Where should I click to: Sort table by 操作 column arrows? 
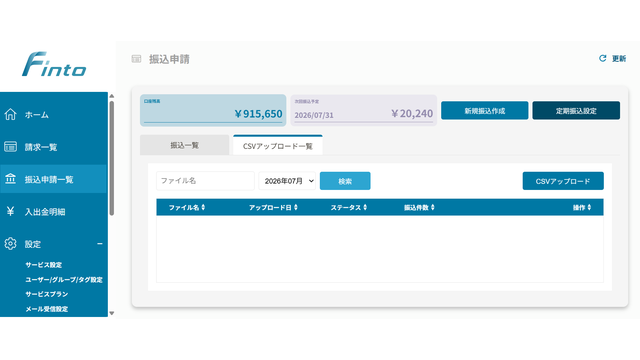(589, 207)
